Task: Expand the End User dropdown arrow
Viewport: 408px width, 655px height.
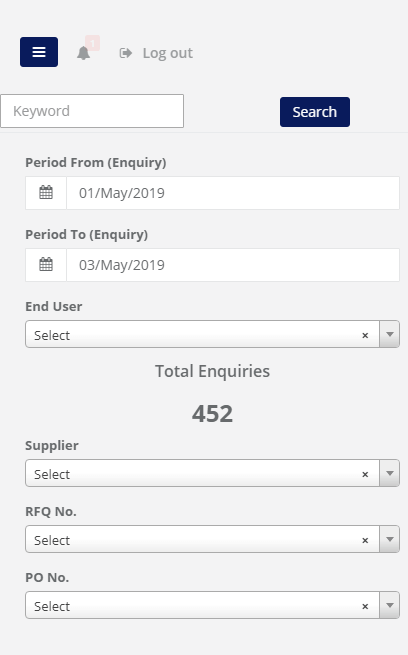Action: (390, 334)
